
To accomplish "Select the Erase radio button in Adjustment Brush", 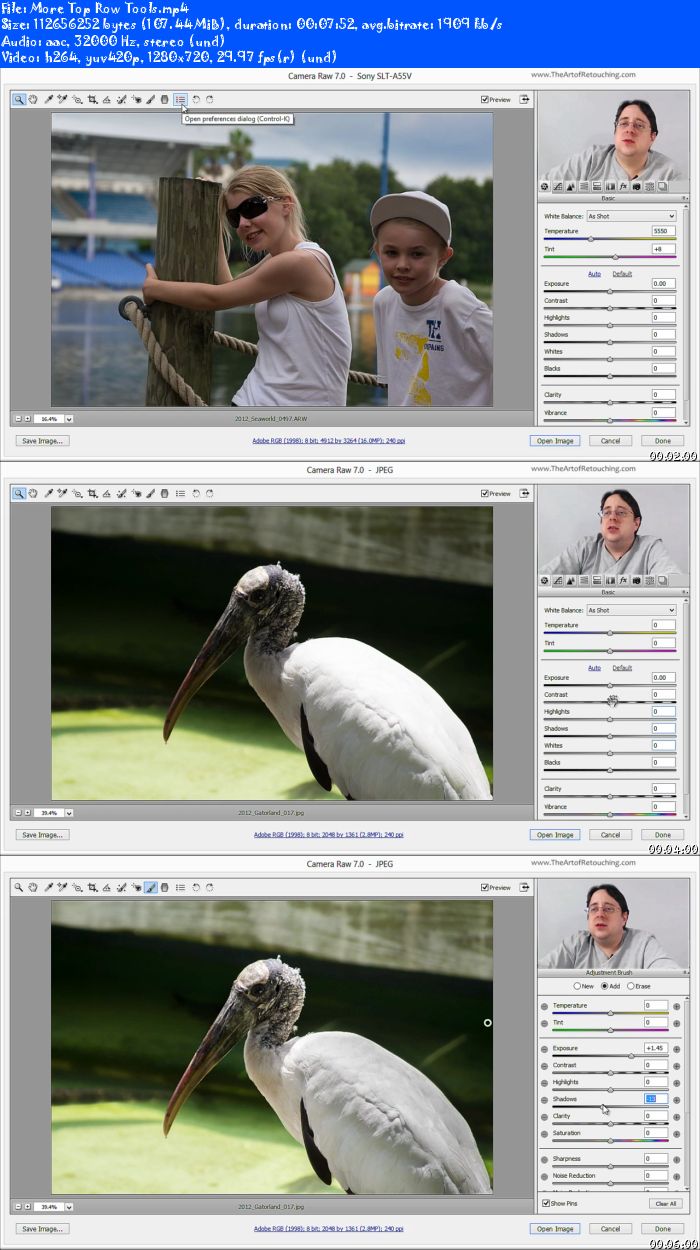I will click(630, 986).
